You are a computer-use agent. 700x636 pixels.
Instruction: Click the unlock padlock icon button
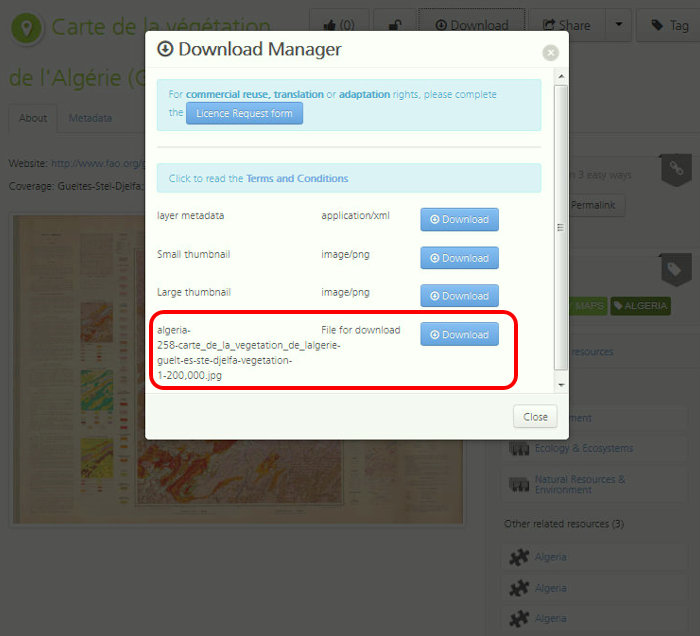396,25
